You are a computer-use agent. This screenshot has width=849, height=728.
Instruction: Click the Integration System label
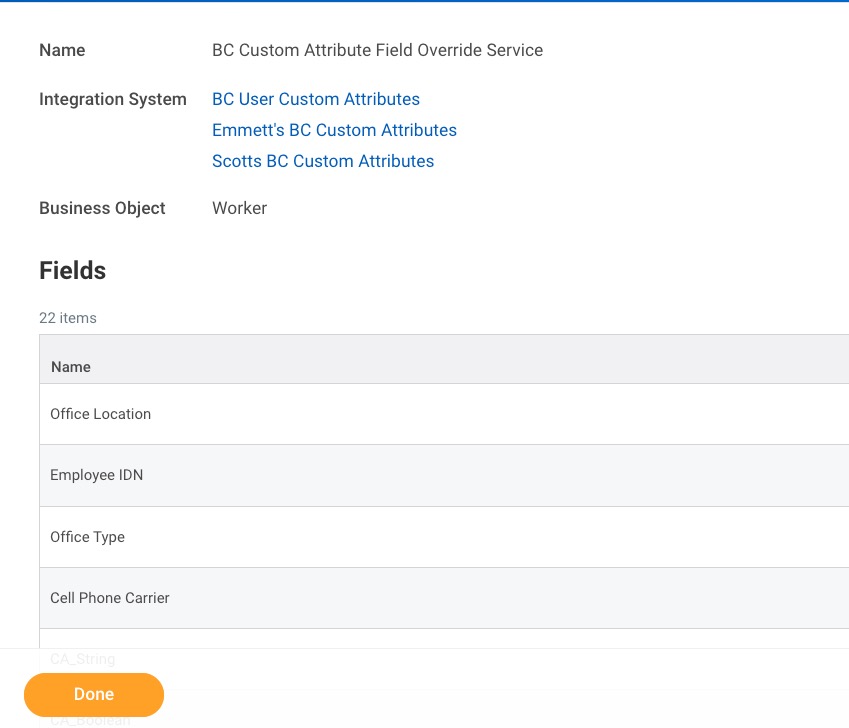tap(113, 99)
